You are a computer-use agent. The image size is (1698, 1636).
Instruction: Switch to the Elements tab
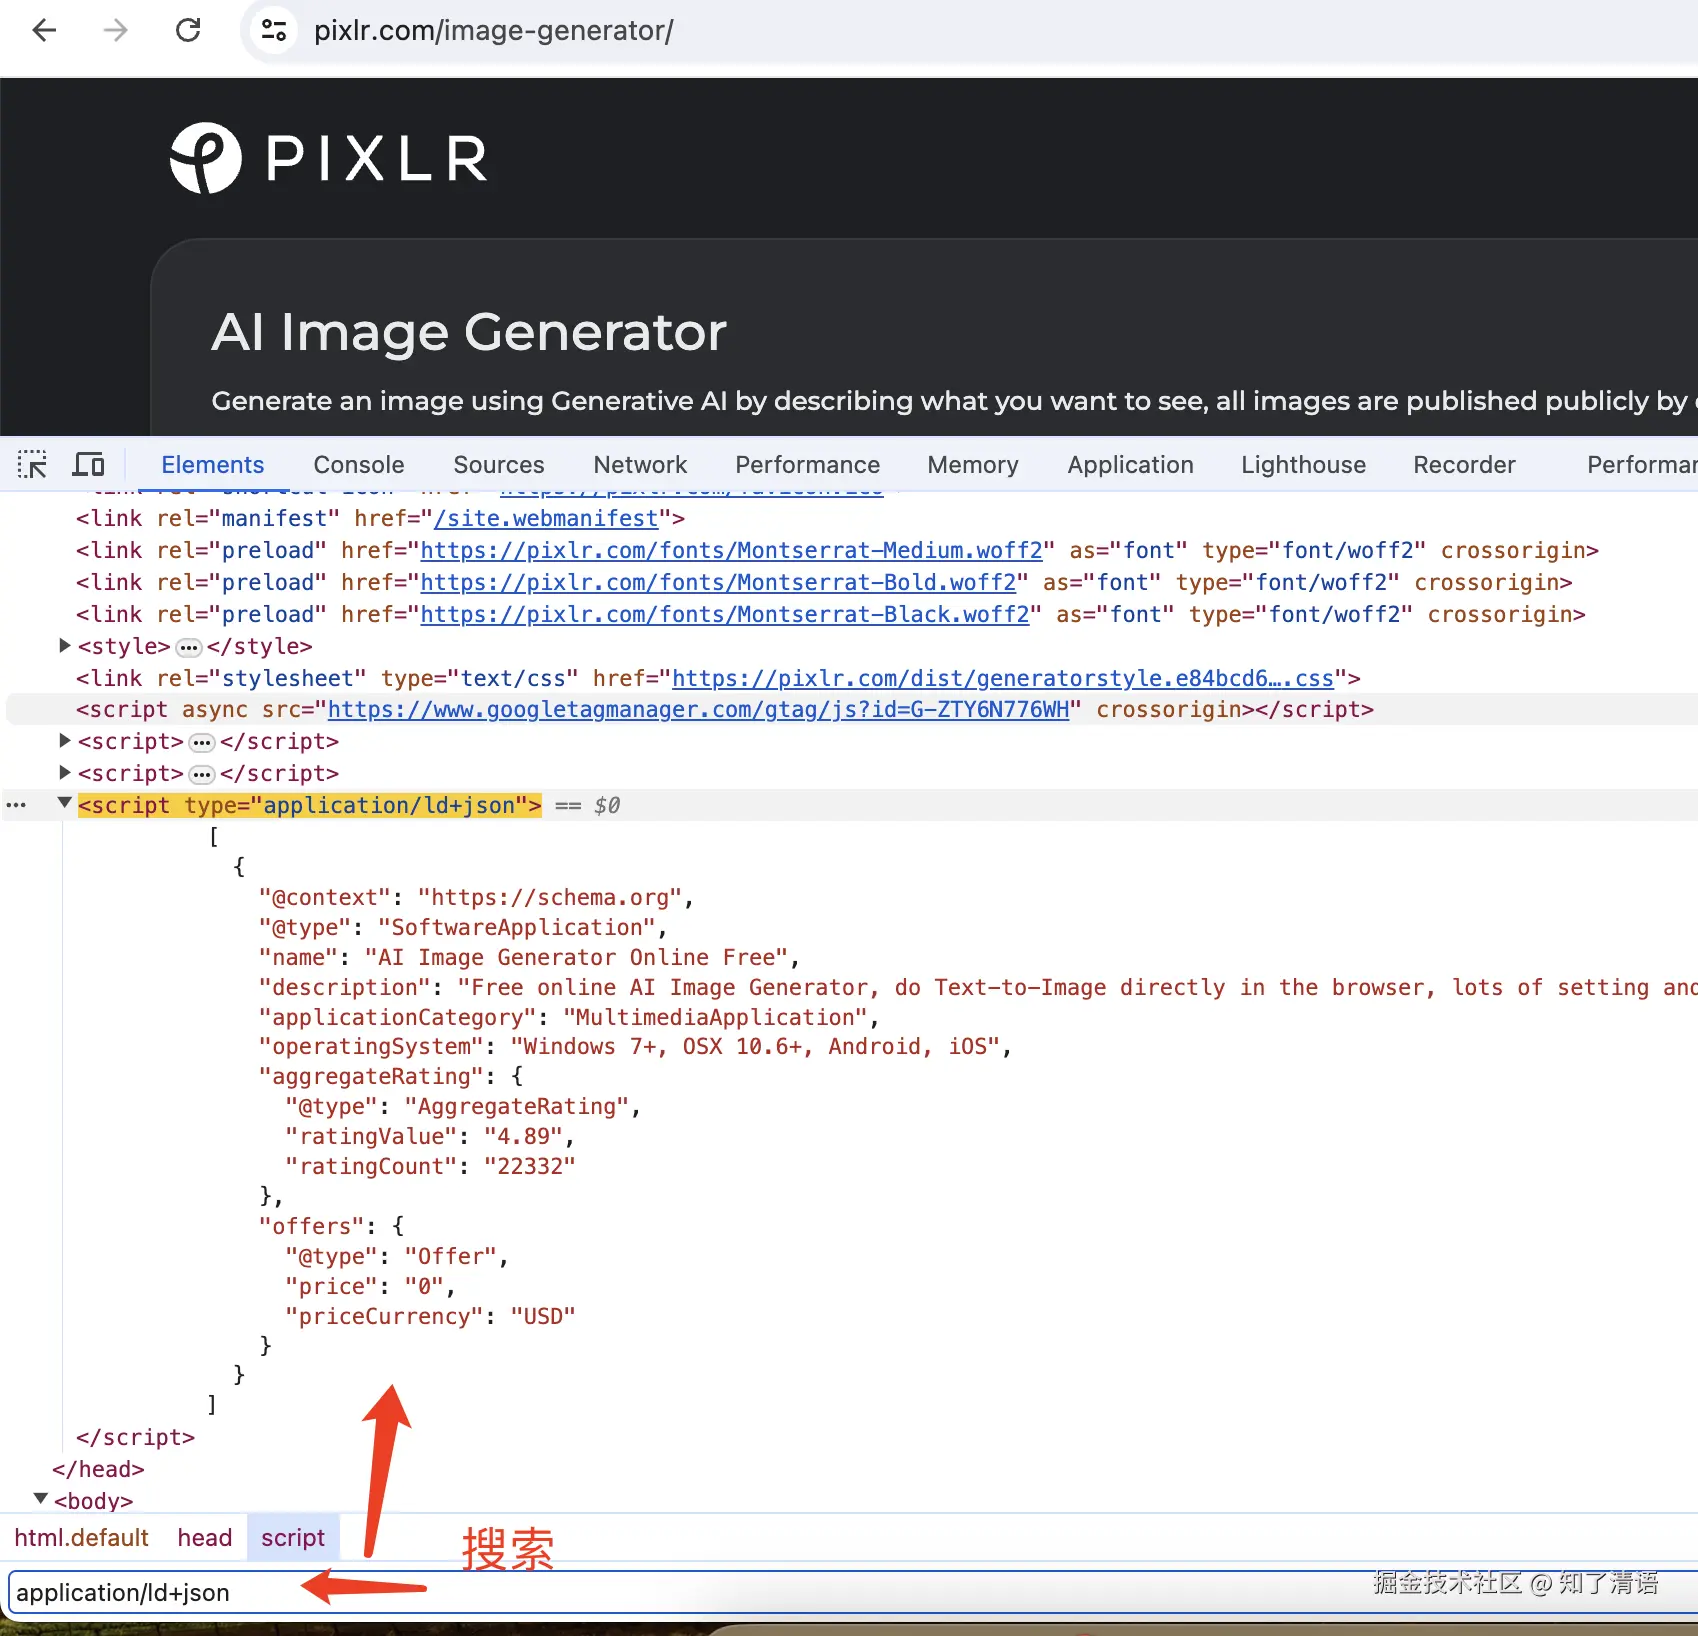[x=212, y=465]
